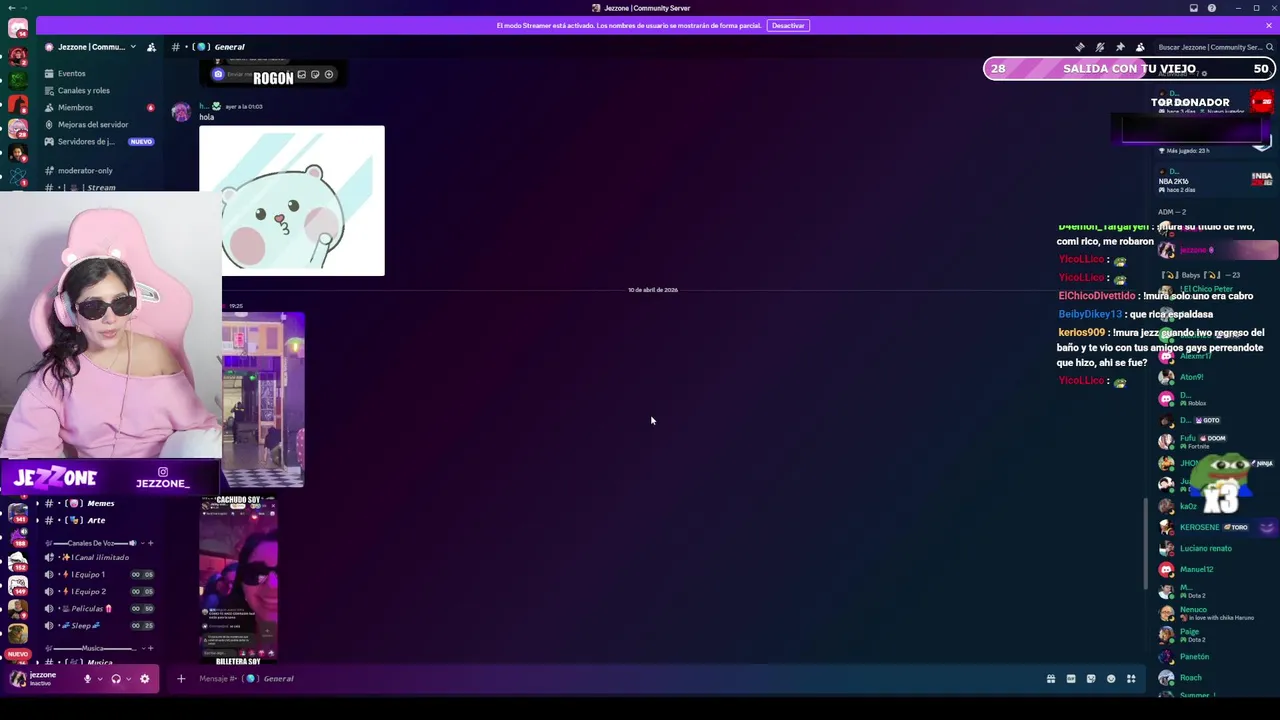Open microphone input options arrow
The height and width of the screenshot is (720, 1280).
point(99,679)
